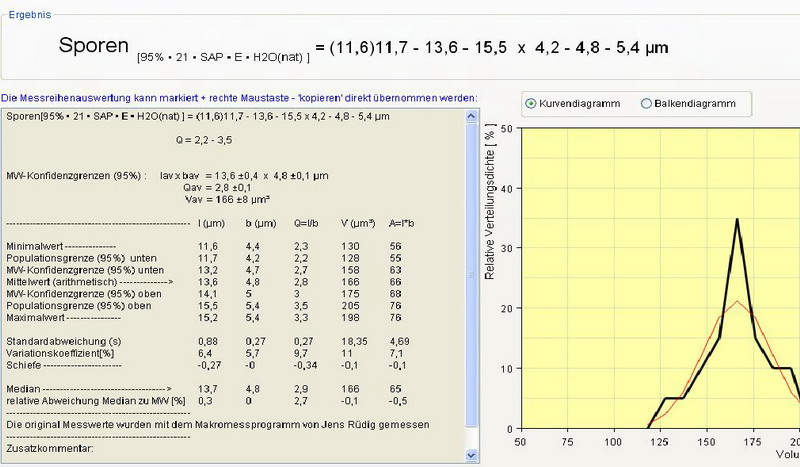Select the Kurvendiagramm radio button
The width and height of the screenshot is (800, 467).
[531, 103]
